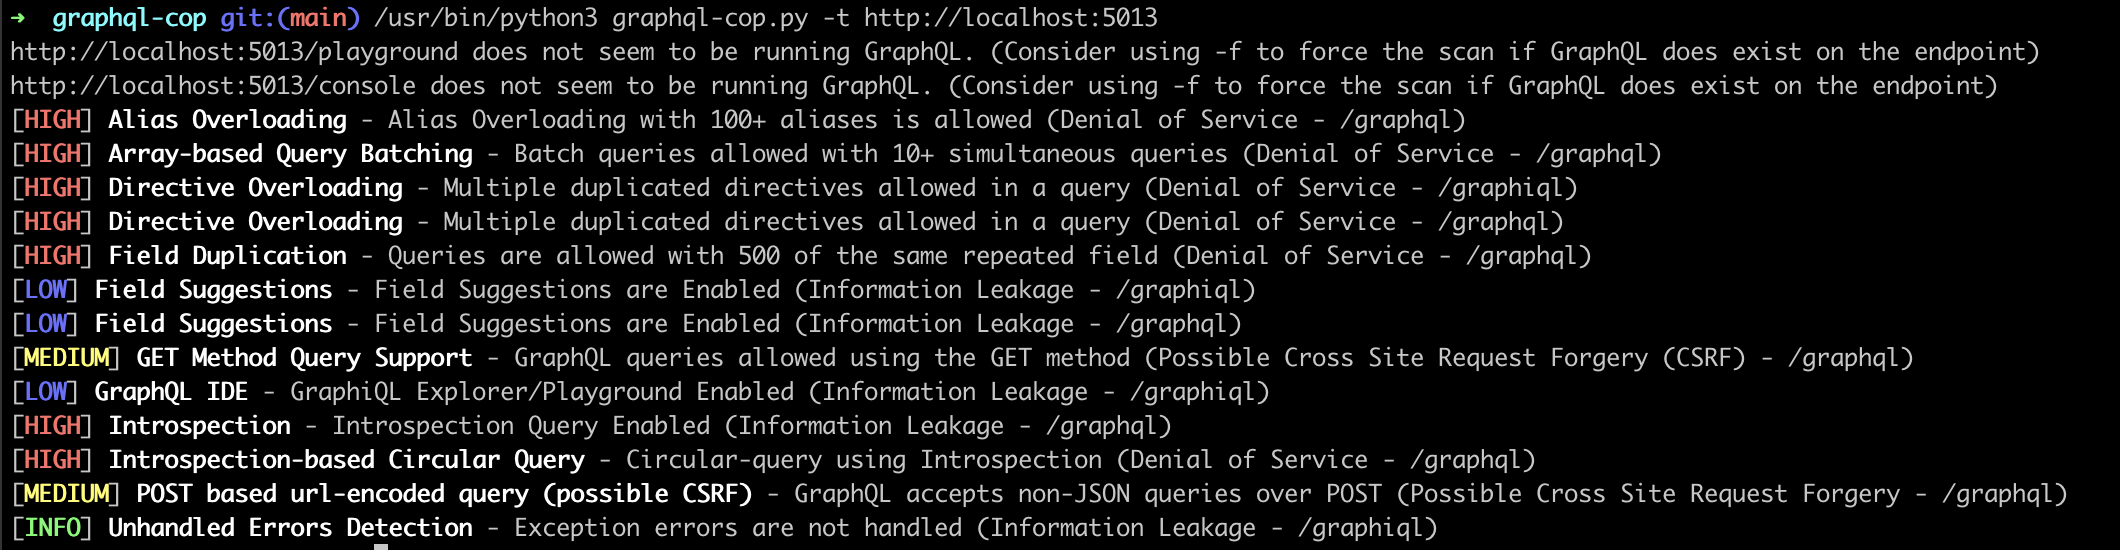Select the Array-based Query Batching title
Screen dimensions: 2120x550
(x=290, y=154)
